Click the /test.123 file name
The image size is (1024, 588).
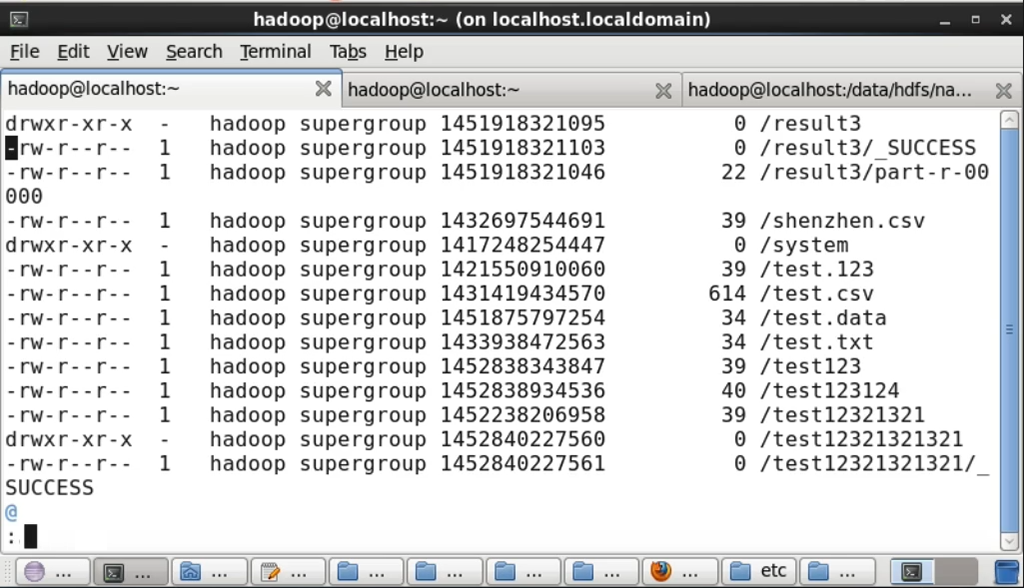[x=817, y=269]
